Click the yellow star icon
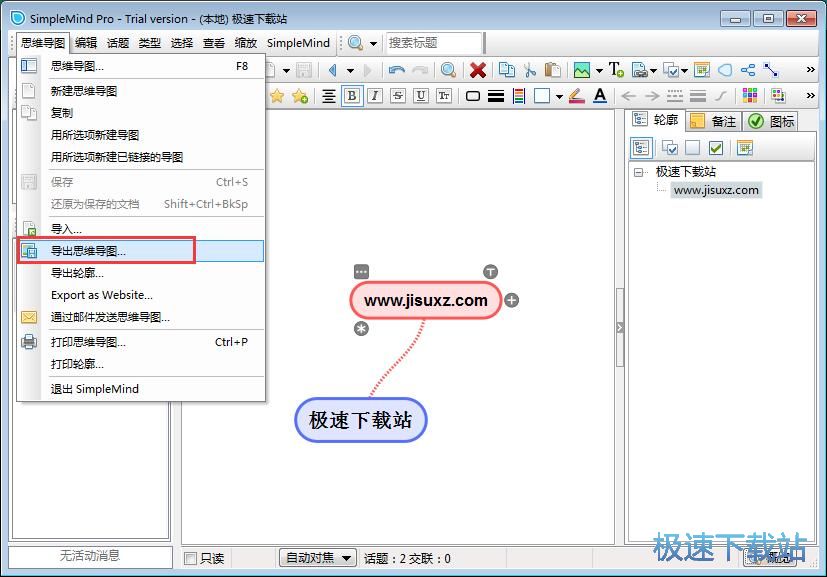 pyautogui.click(x=277, y=96)
